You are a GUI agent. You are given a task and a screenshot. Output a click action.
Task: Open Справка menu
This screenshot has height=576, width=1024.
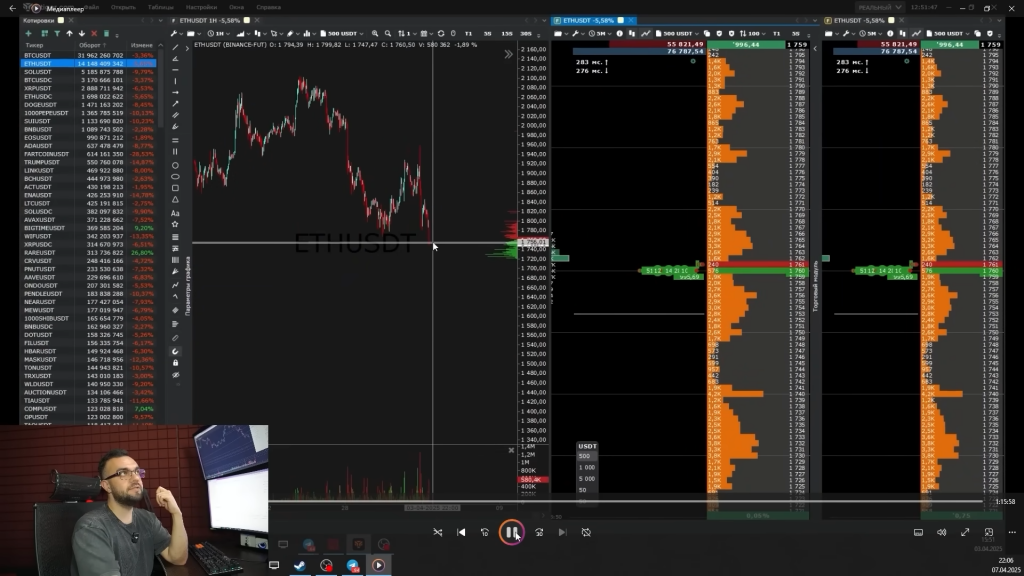tap(268, 7)
